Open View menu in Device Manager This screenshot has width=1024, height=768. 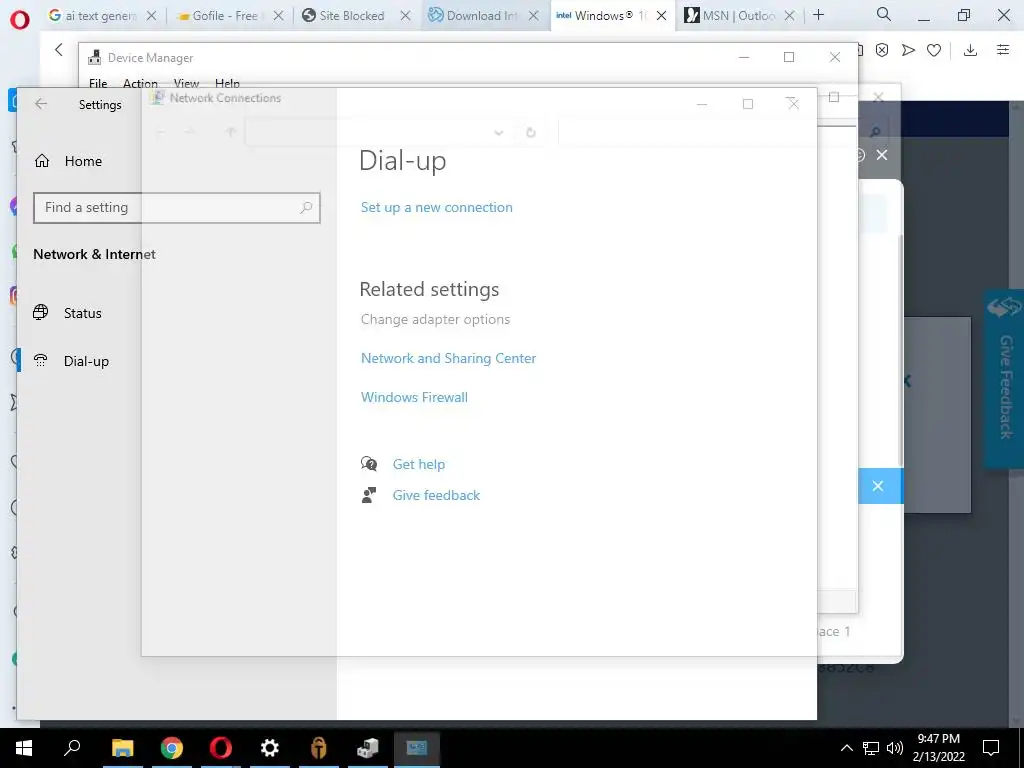coord(186,83)
